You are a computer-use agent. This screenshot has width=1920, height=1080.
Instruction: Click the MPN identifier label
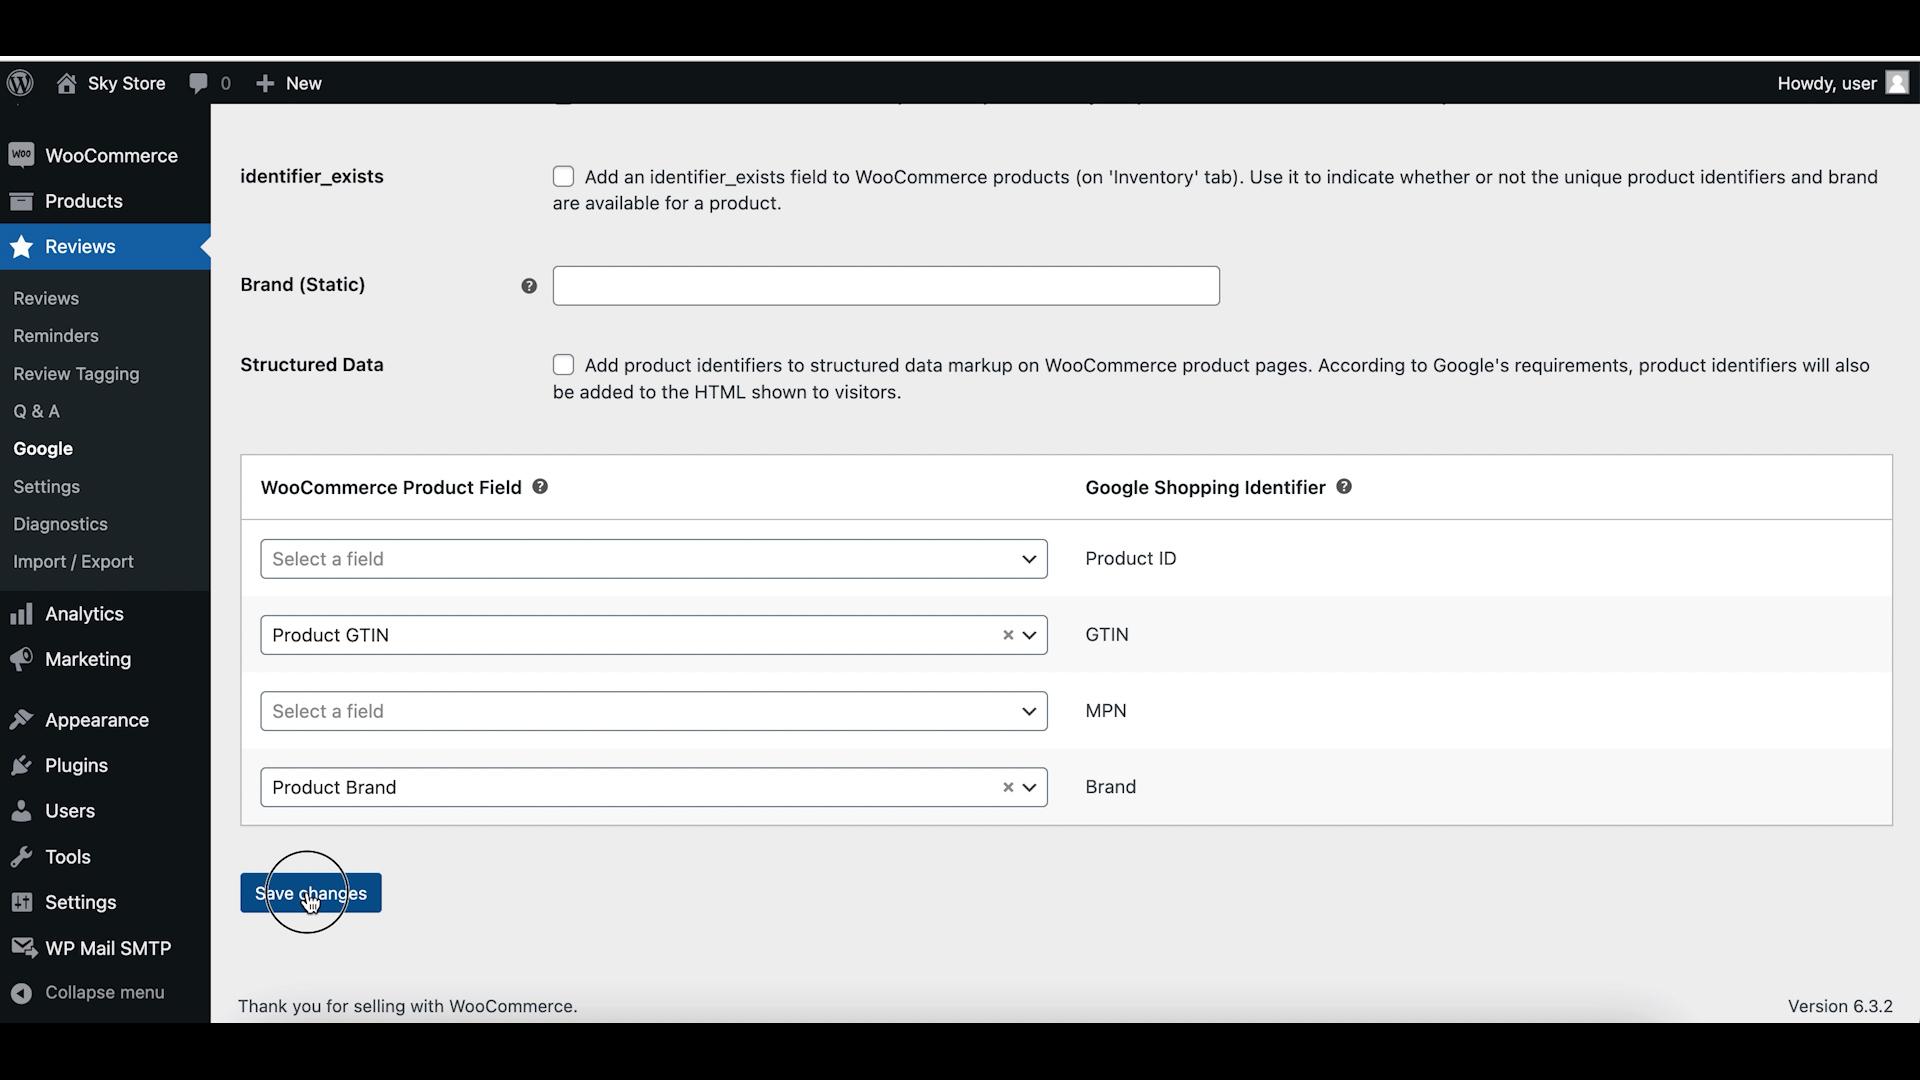click(x=1106, y=711)
